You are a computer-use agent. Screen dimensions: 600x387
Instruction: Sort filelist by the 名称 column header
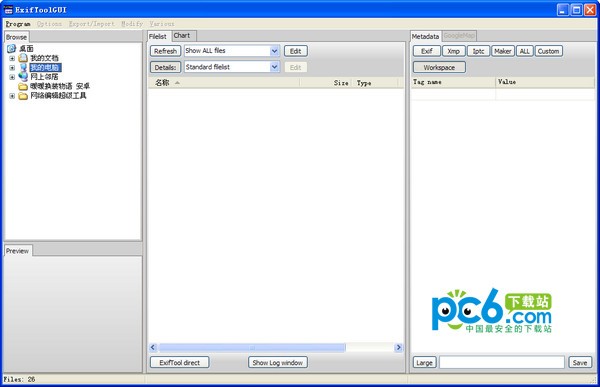(x=223, y=83)
